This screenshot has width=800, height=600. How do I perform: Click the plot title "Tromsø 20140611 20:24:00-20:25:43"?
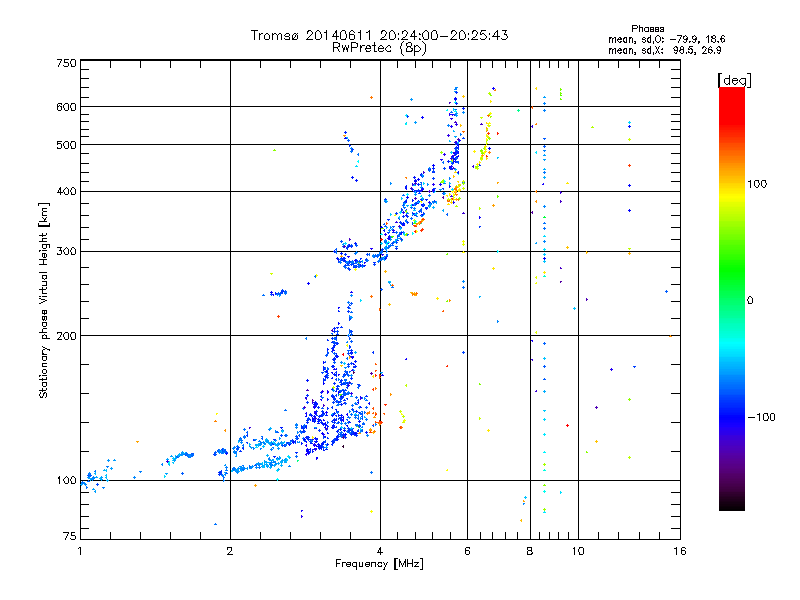[x=379, y=35]
